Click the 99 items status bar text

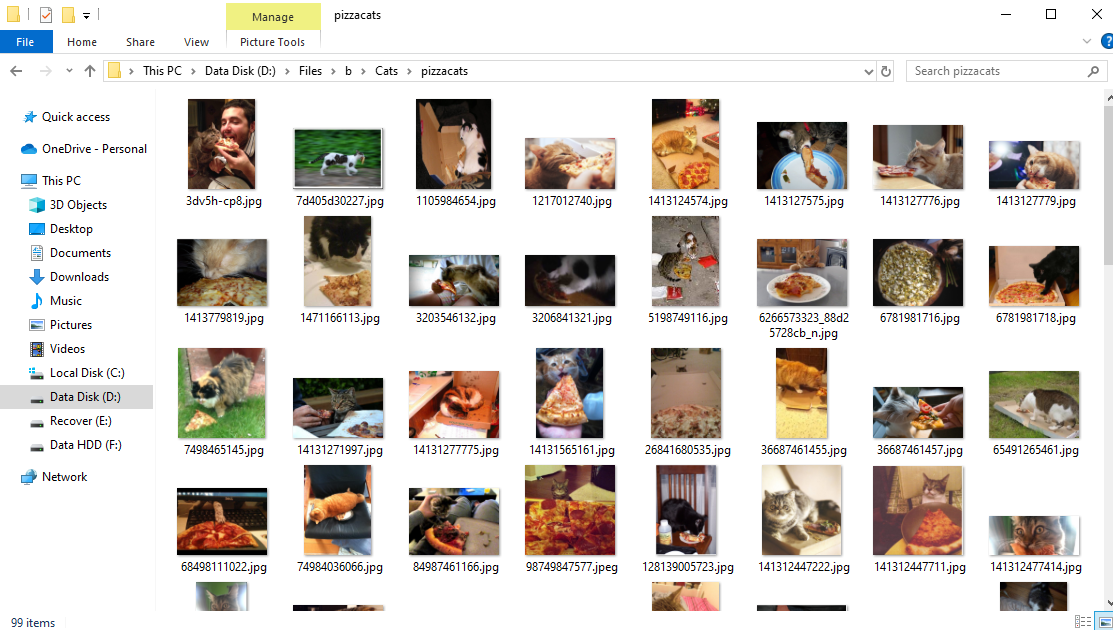(33, 623)
